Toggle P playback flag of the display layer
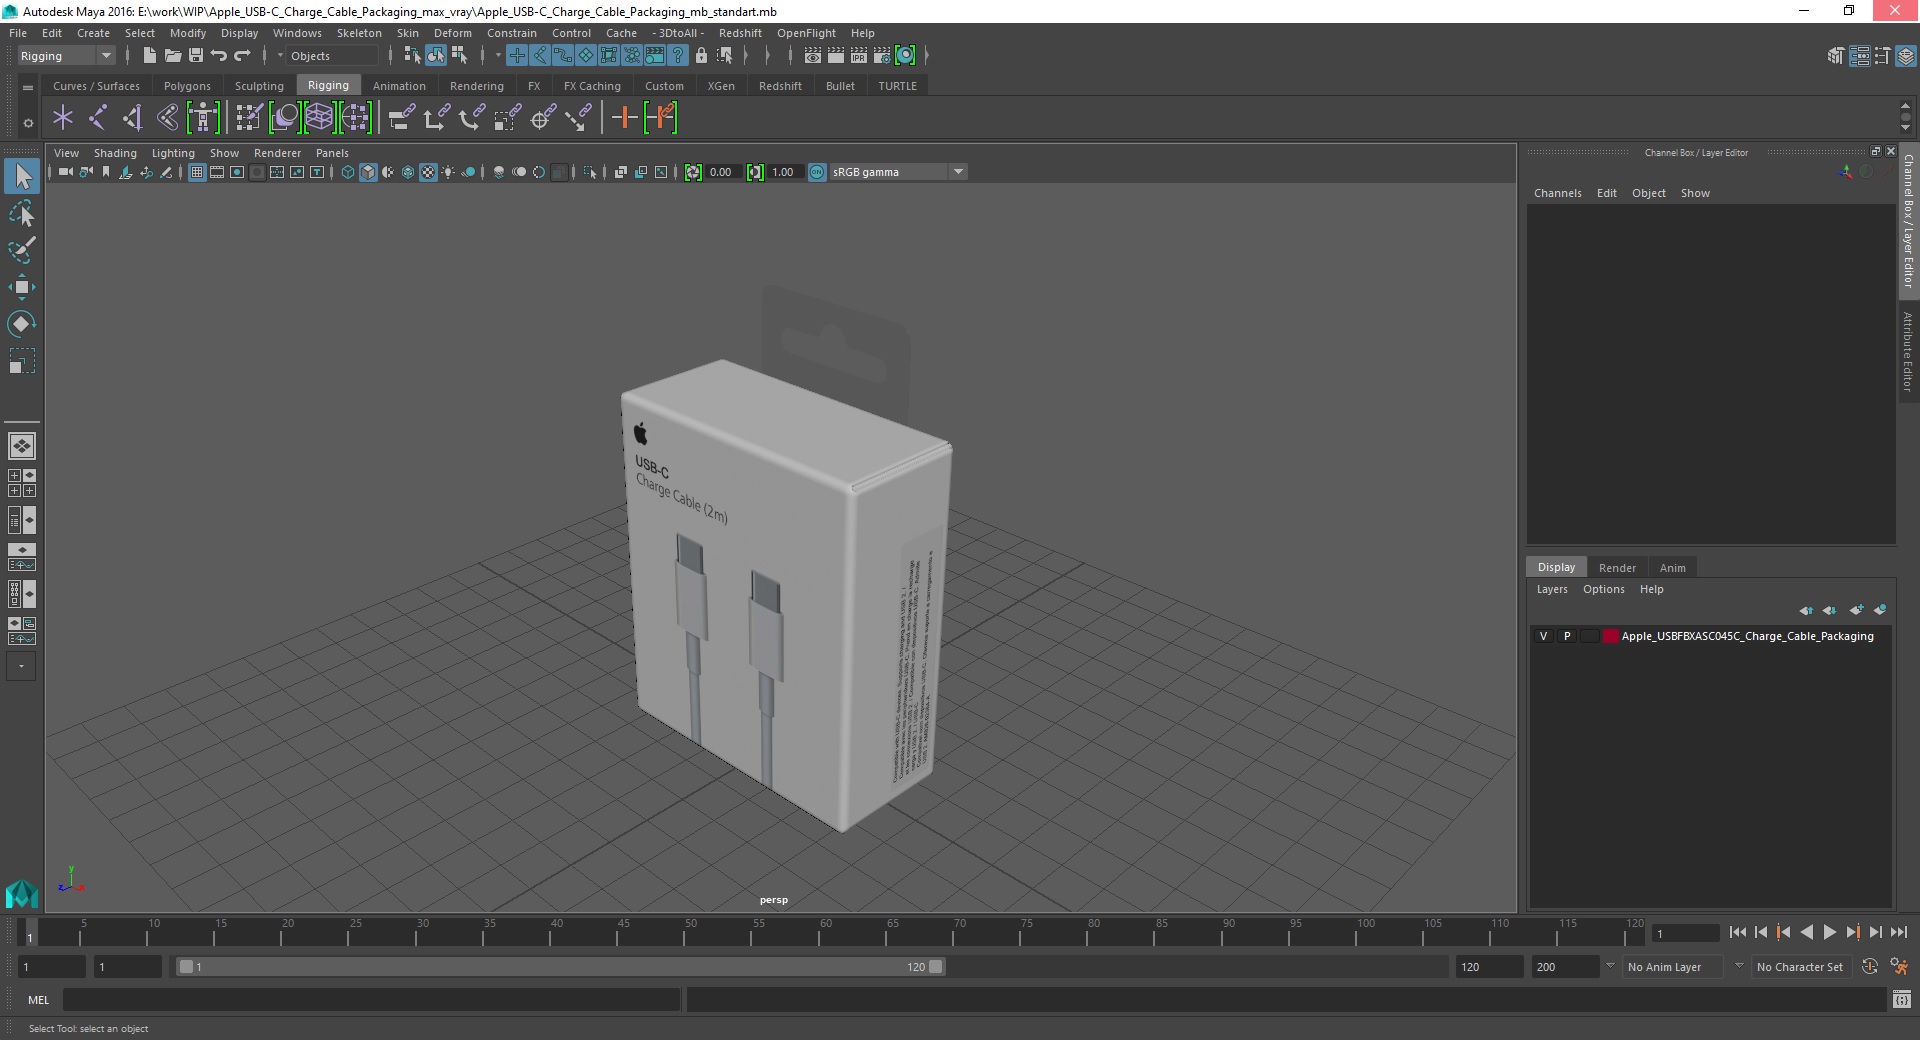Viewport: 1920px width, 1040px height. click(x=1567, y=636)
